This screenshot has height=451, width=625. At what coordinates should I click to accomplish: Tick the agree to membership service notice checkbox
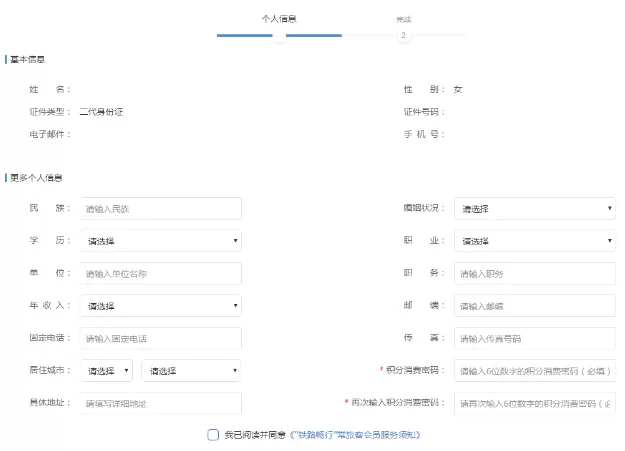(213, 435)
